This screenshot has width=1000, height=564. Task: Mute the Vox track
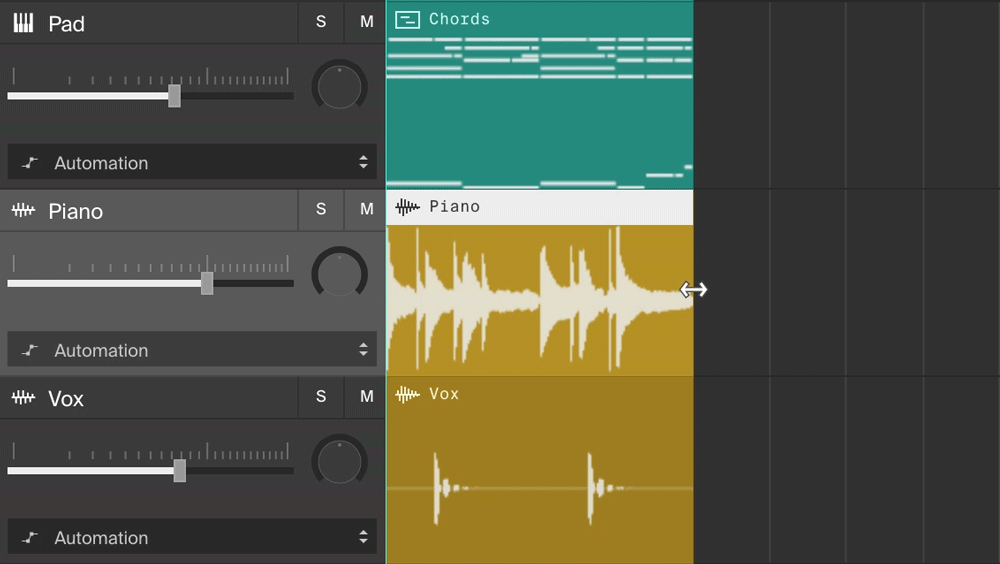(367, 397)
